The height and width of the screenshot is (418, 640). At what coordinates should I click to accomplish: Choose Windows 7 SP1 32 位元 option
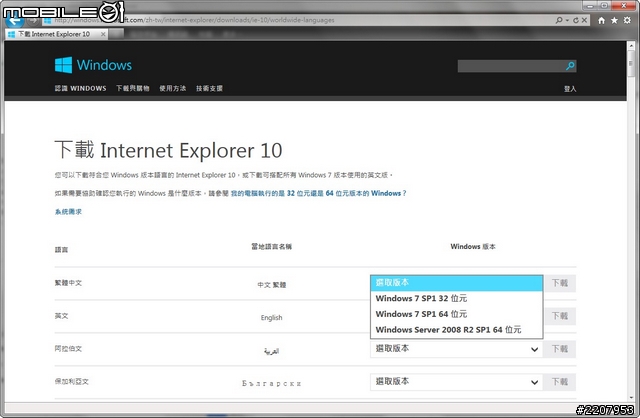click(456, 298)
